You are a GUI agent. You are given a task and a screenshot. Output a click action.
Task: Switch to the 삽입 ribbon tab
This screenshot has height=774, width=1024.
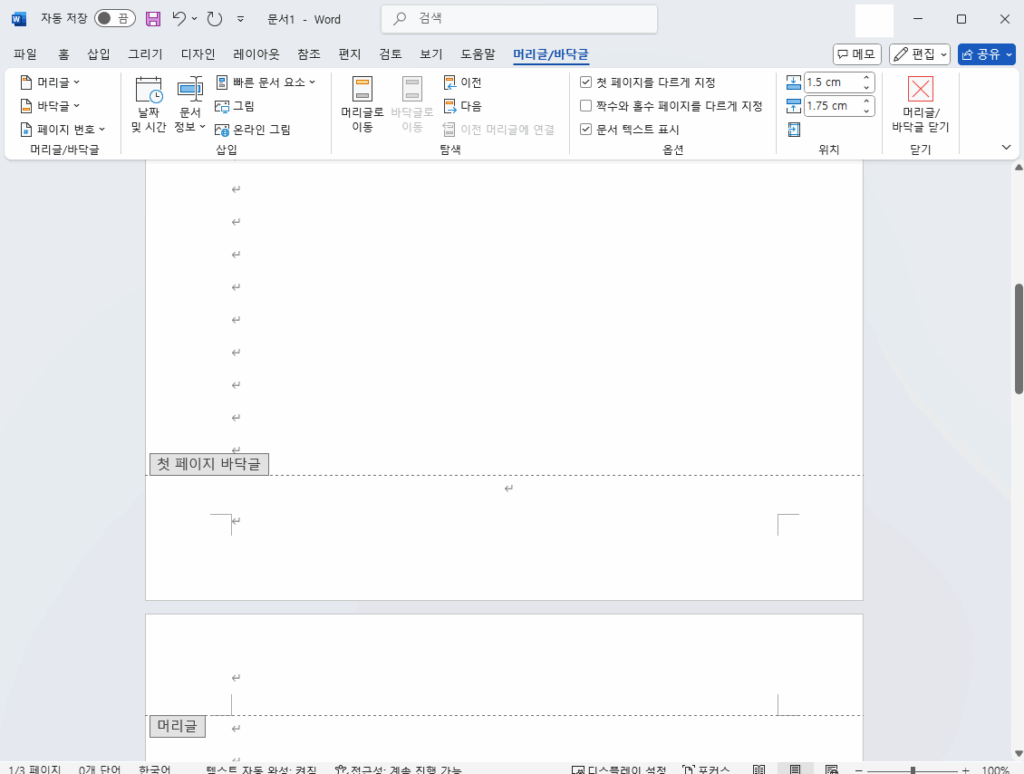97,55
